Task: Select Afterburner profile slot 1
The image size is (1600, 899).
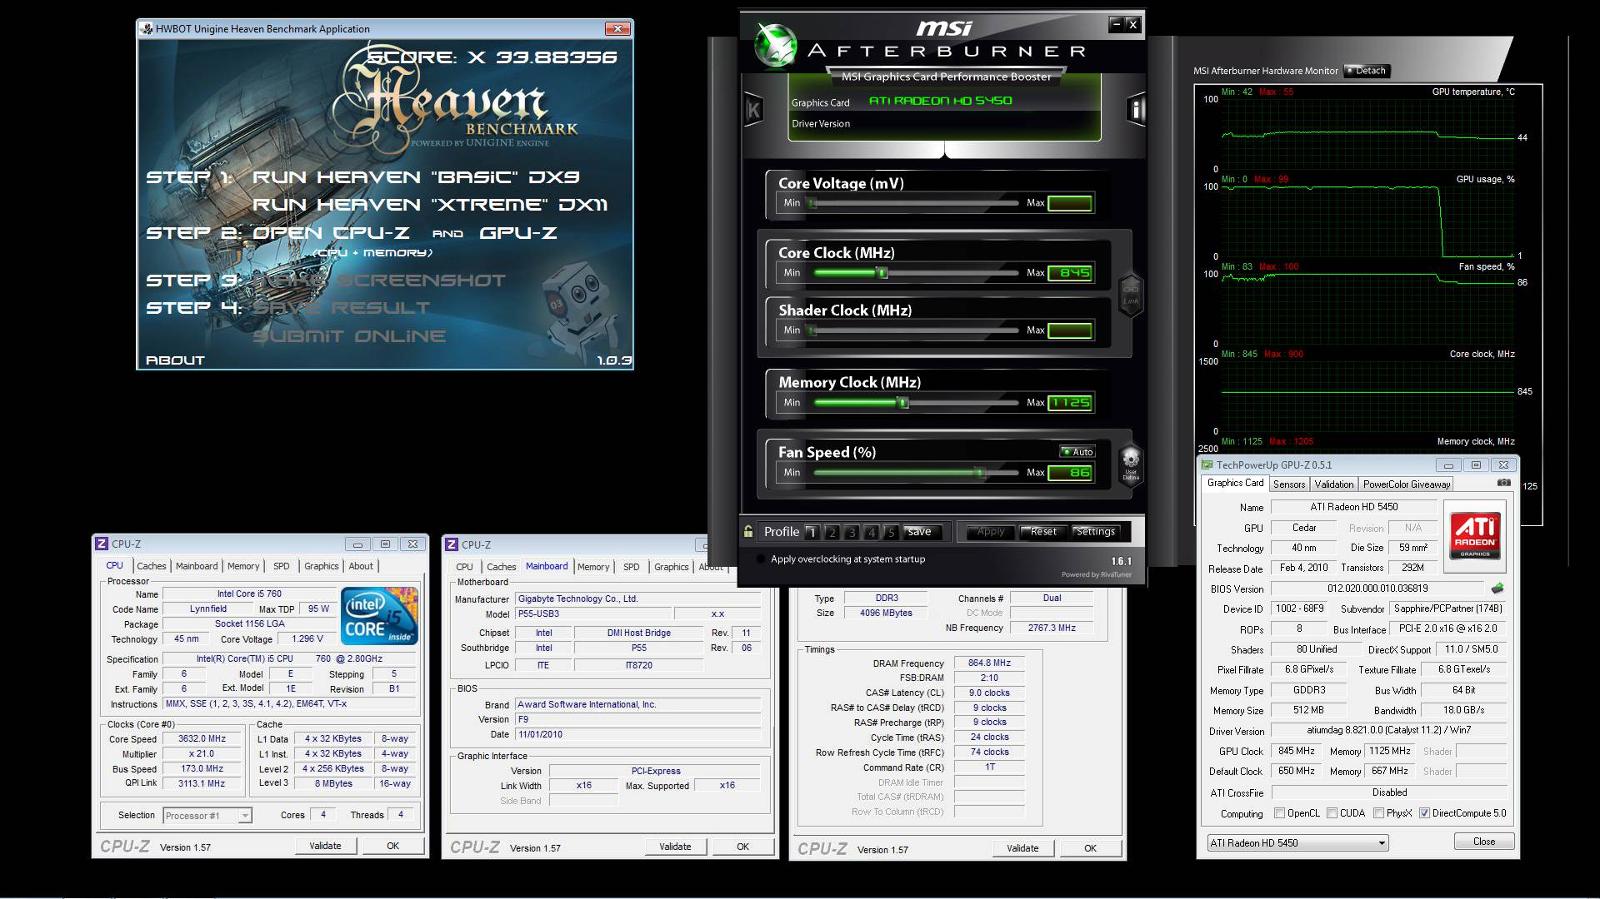Action: pyautogui.click(x=812, y=532)
